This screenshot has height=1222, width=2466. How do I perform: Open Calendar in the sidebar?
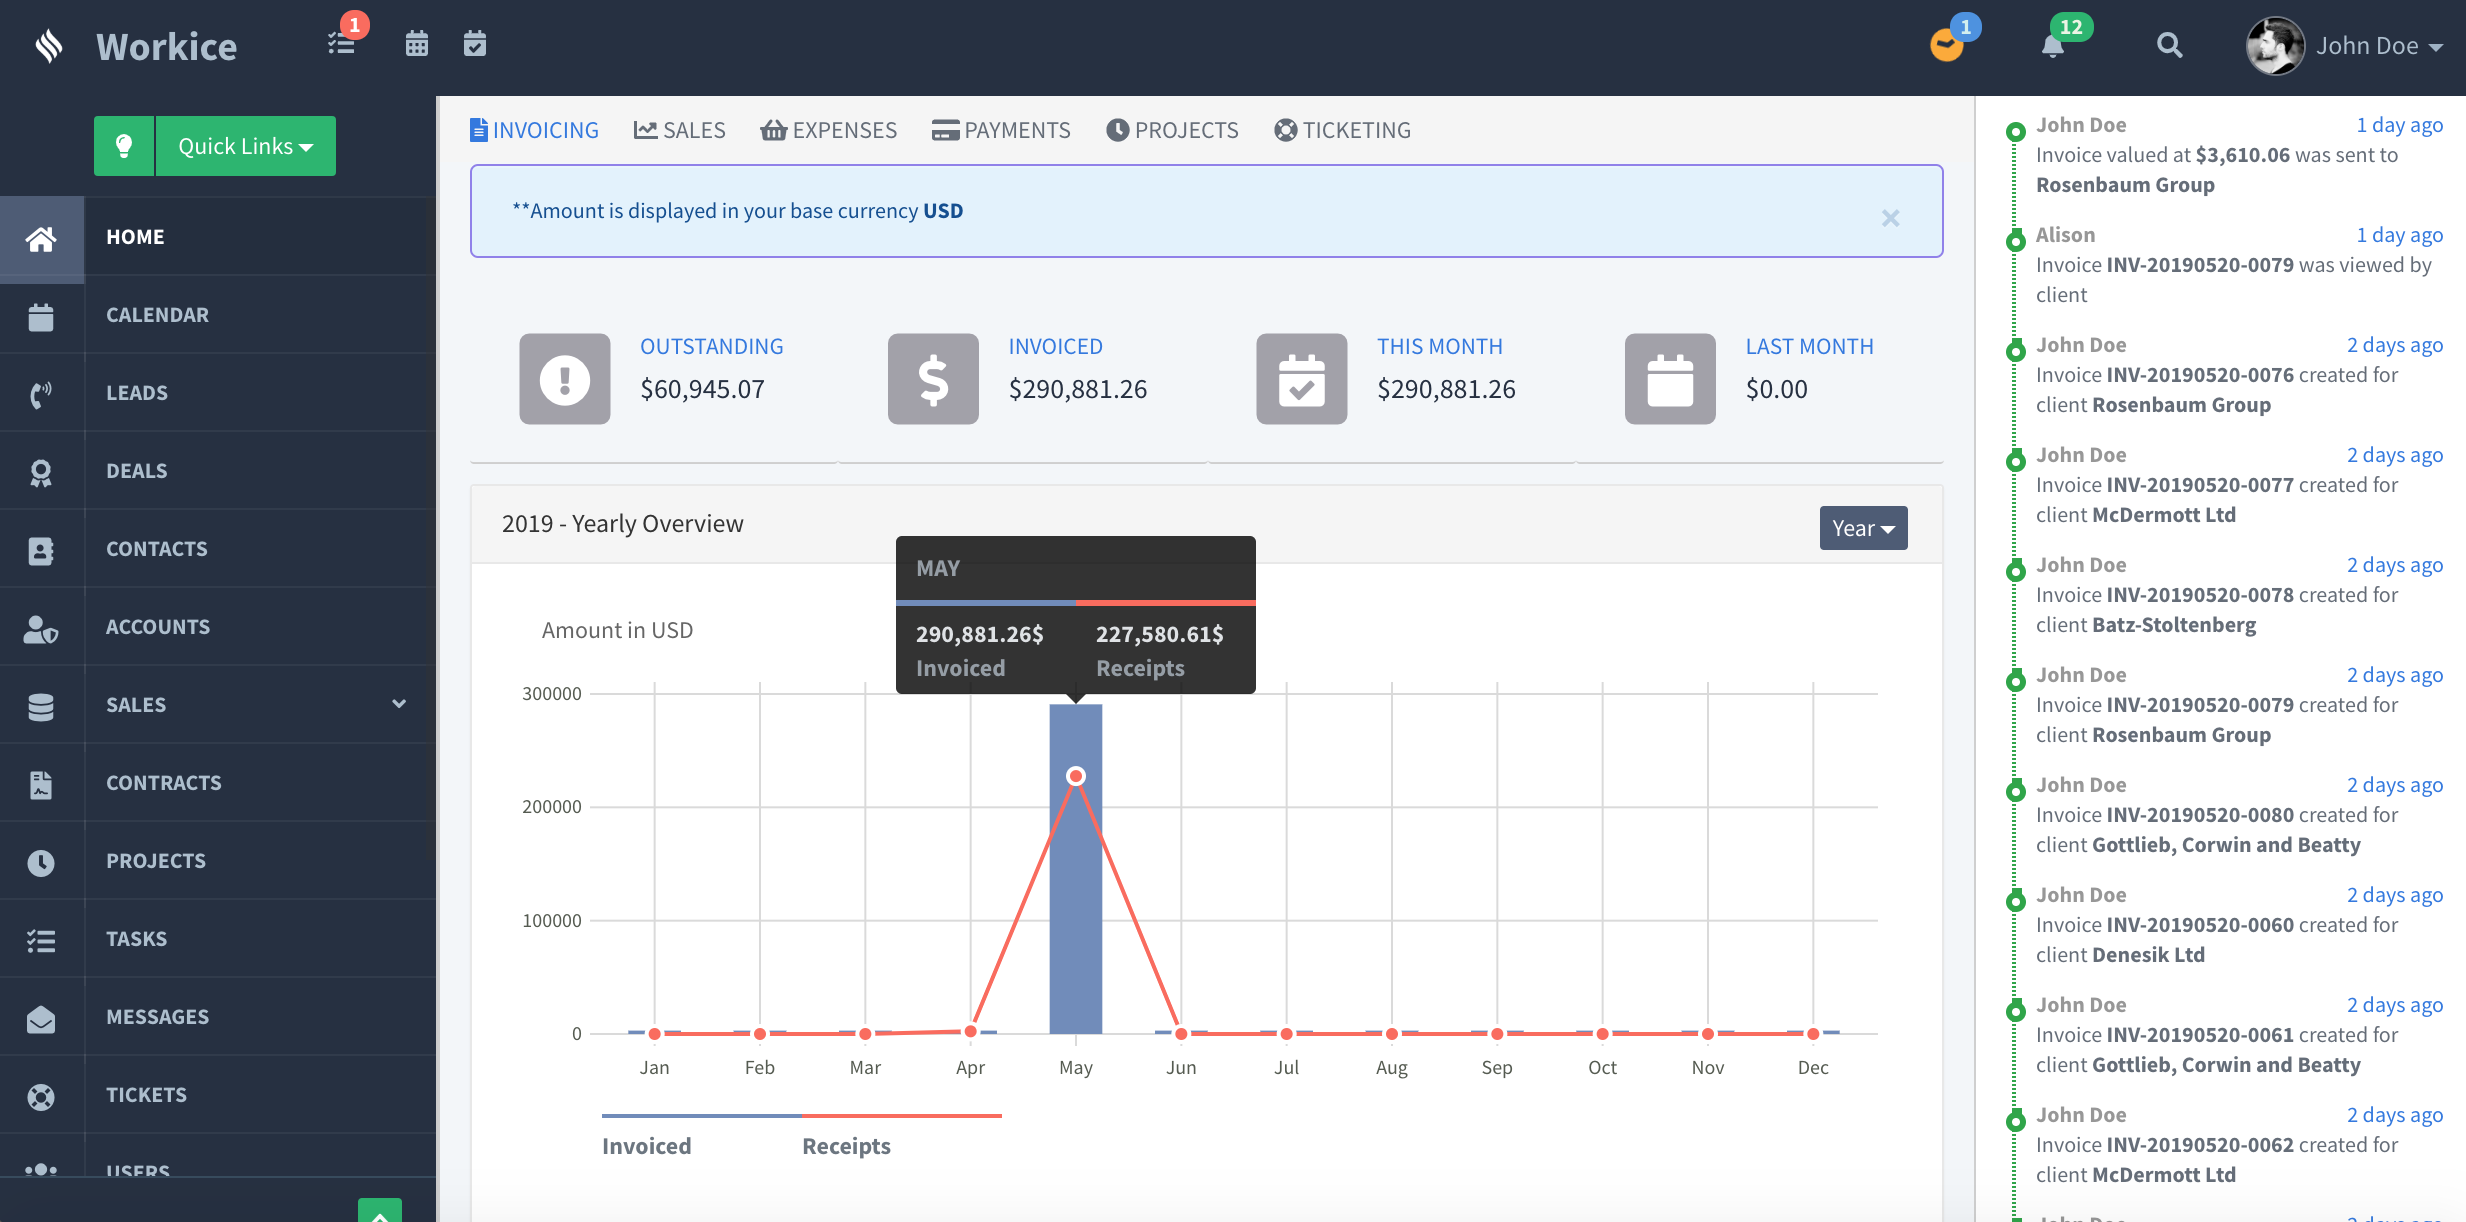[x=158, y=315]
